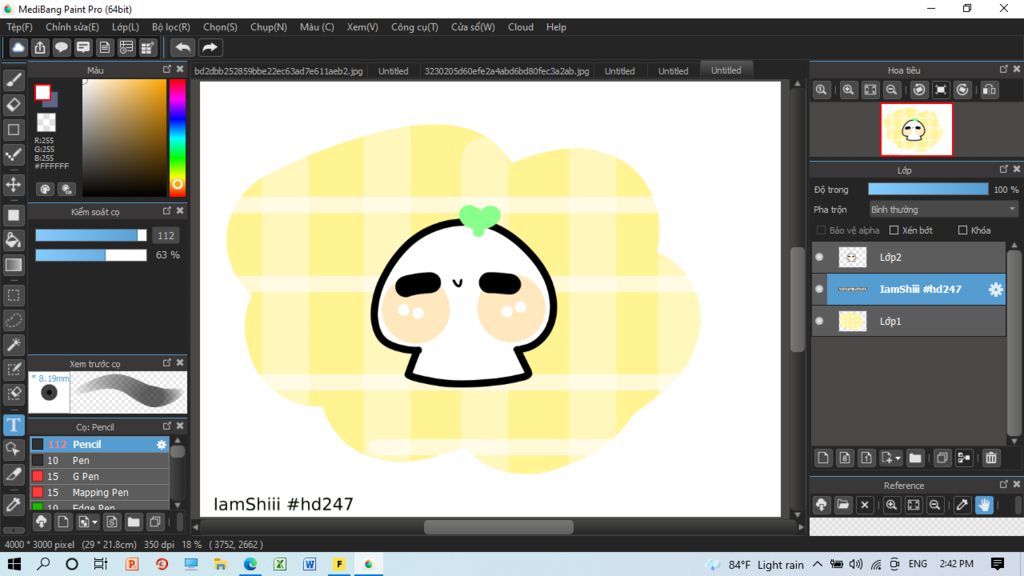The height and width of the screenshot is (576, 1024).
Task: Undock the Màu color panel
Action: point(167,69)
